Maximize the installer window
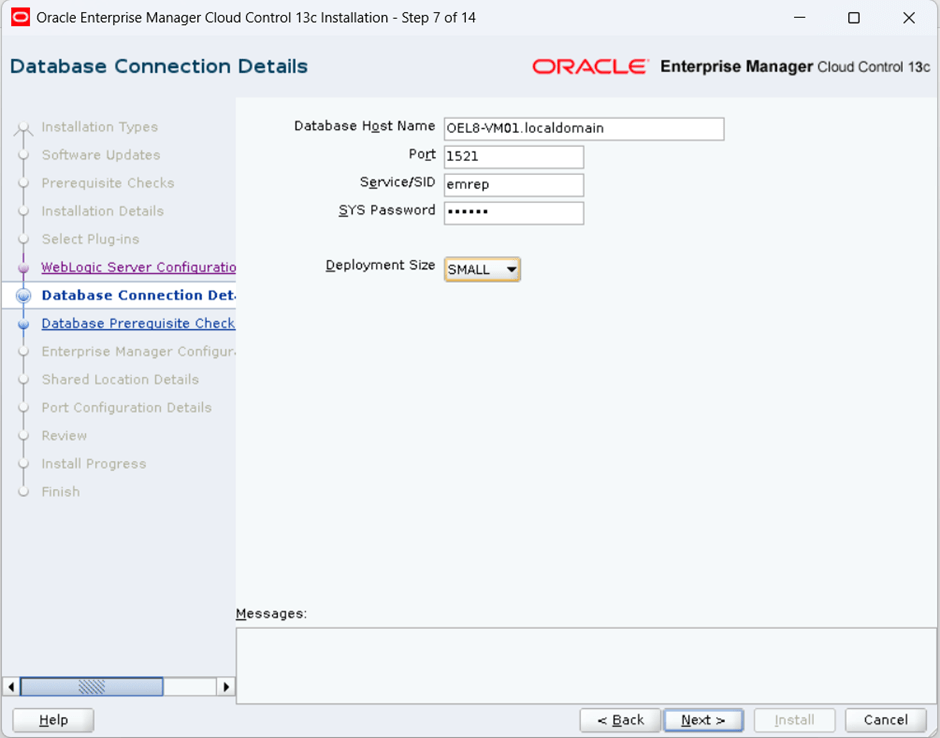This screenshot has height=738, width=940. click(853, 18)
